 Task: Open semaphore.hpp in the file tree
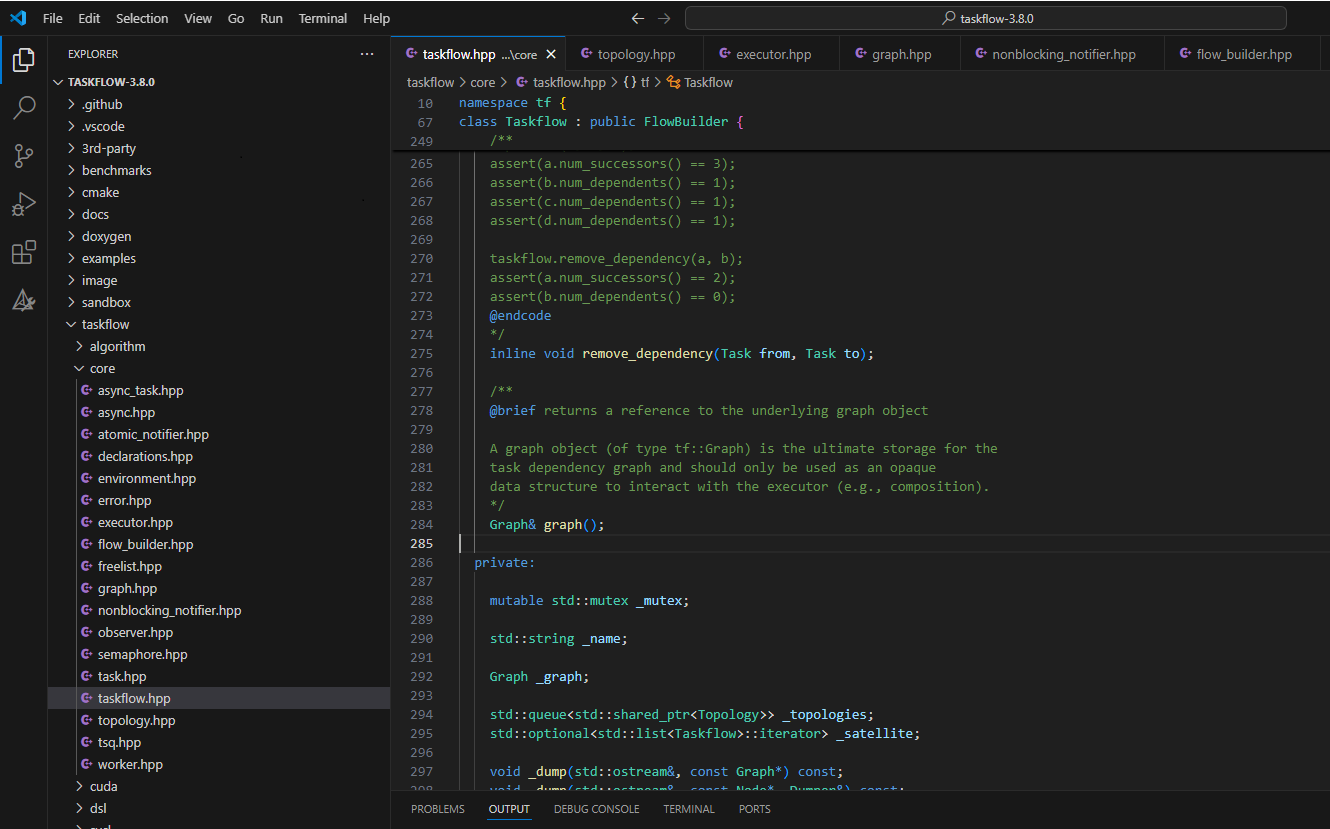(142, 654)
